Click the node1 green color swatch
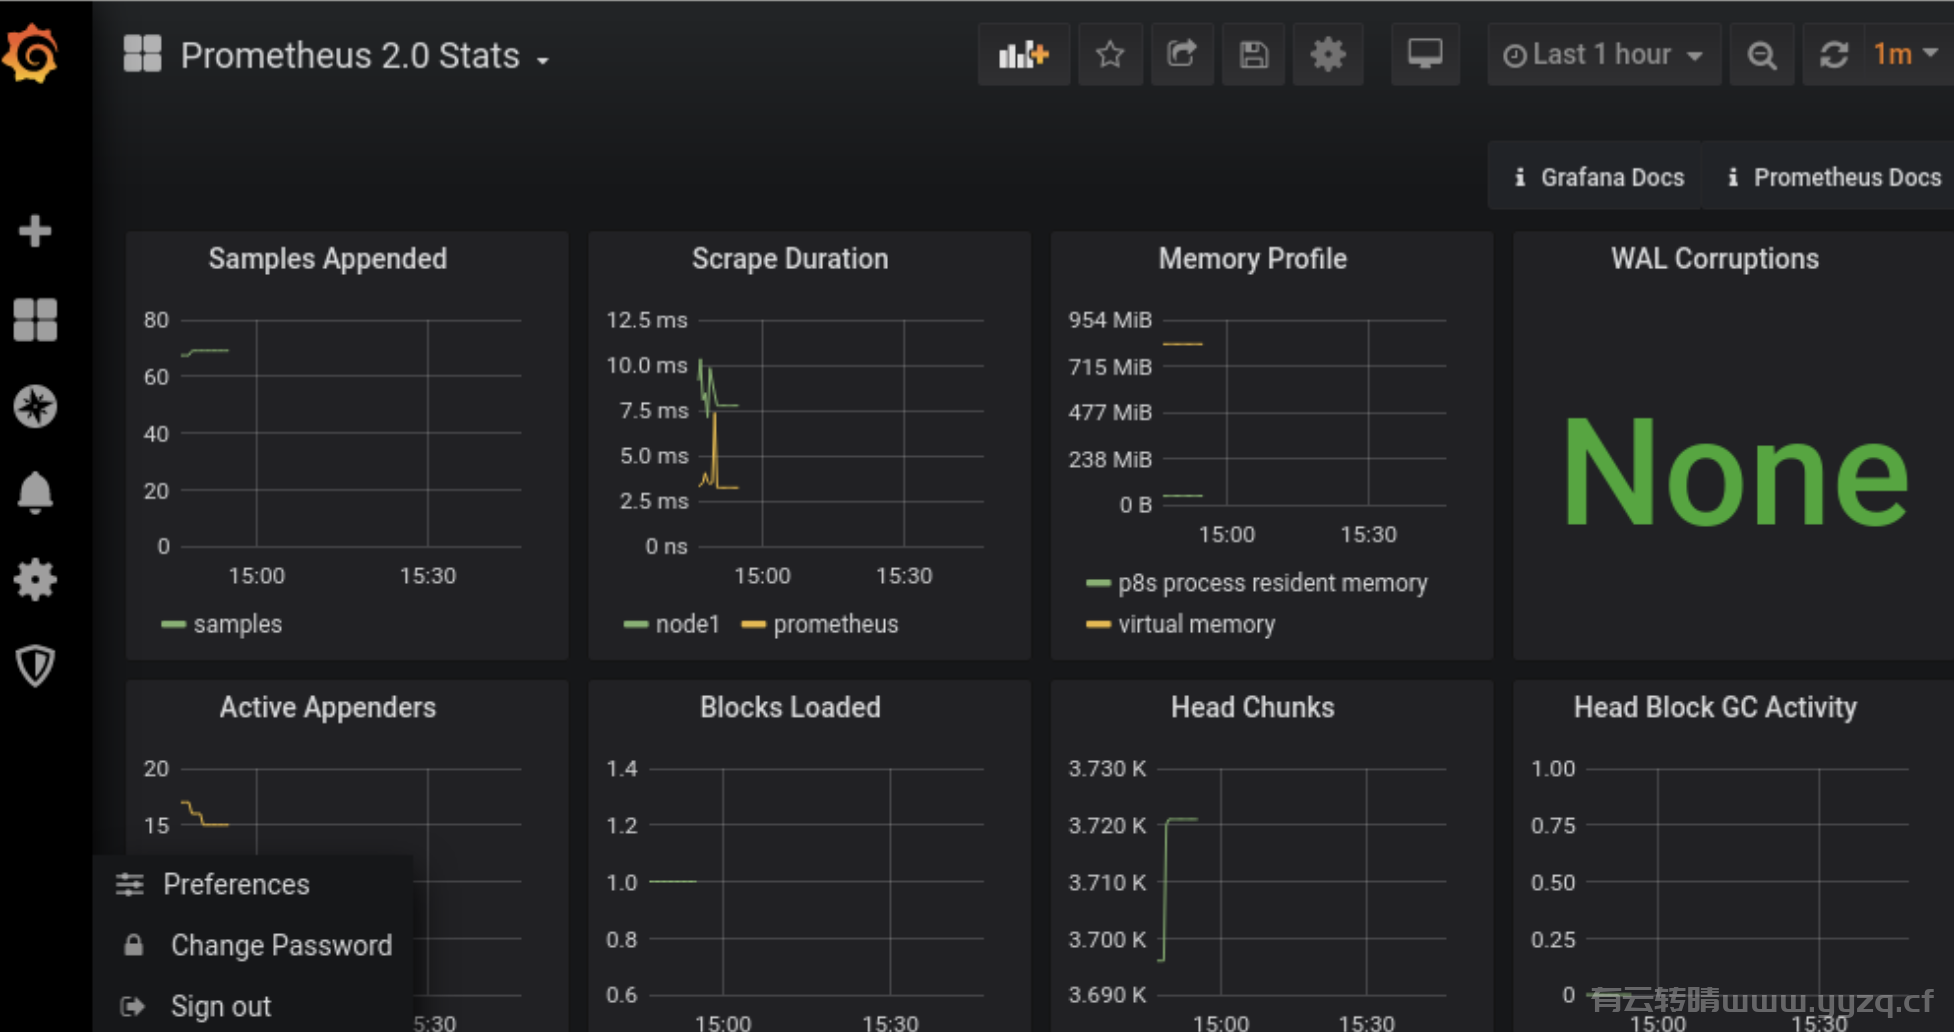Viewport: 1954px width, 1032px height. tap(635, 625)
